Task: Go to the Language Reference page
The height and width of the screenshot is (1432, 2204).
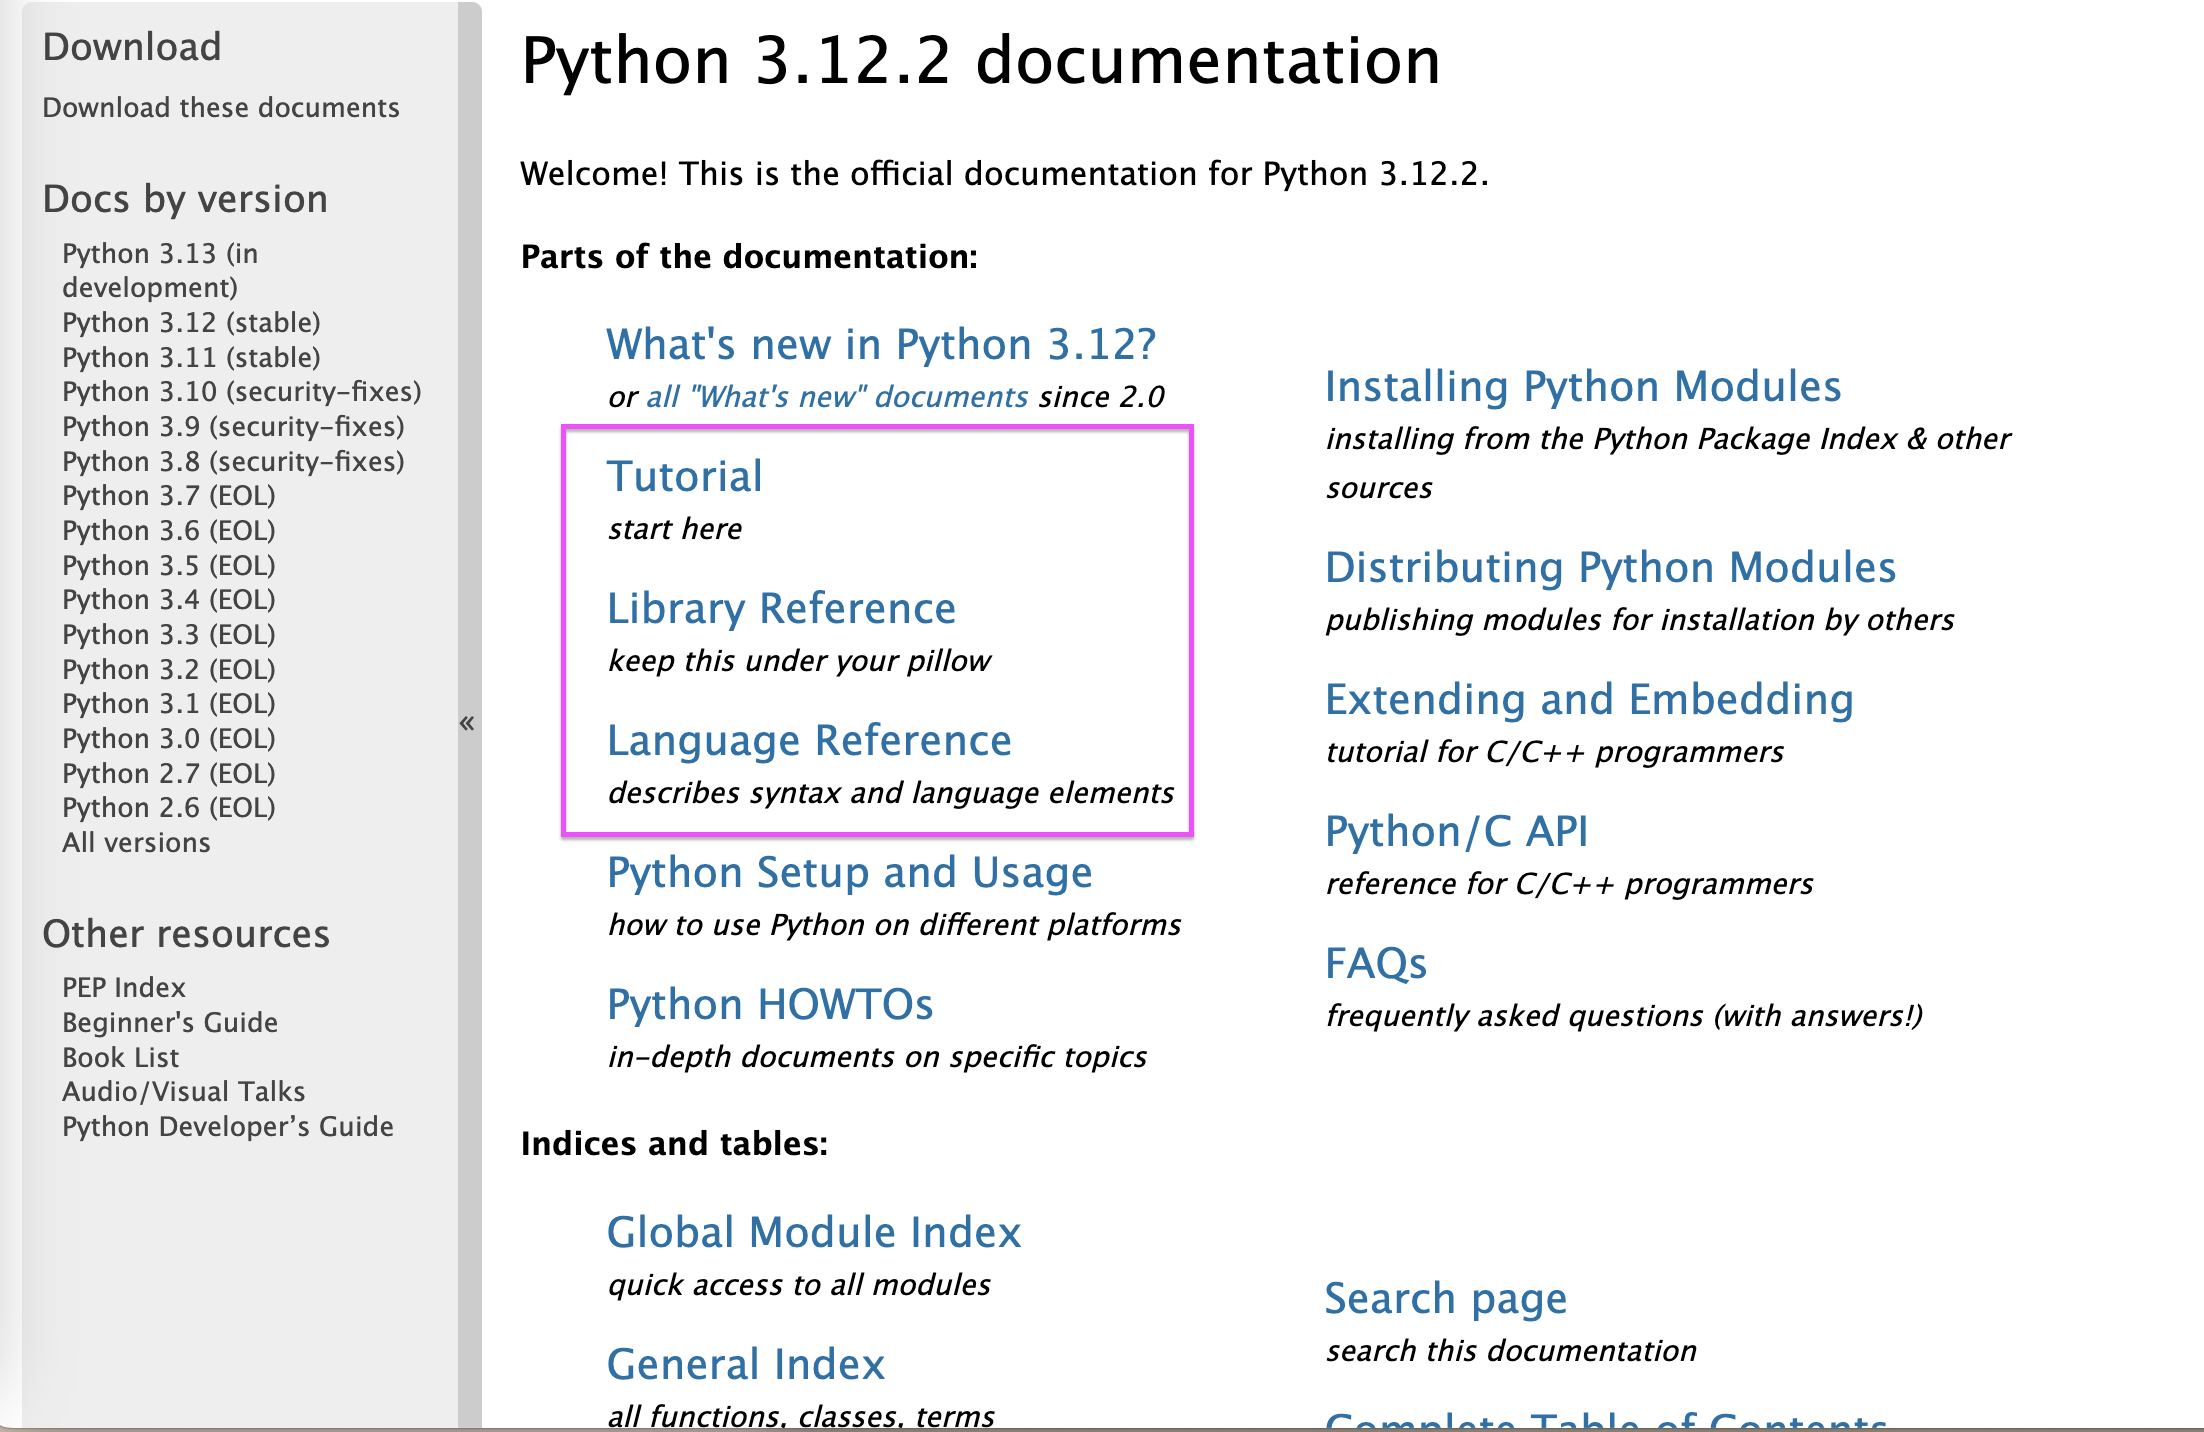Action: [809, 741]
